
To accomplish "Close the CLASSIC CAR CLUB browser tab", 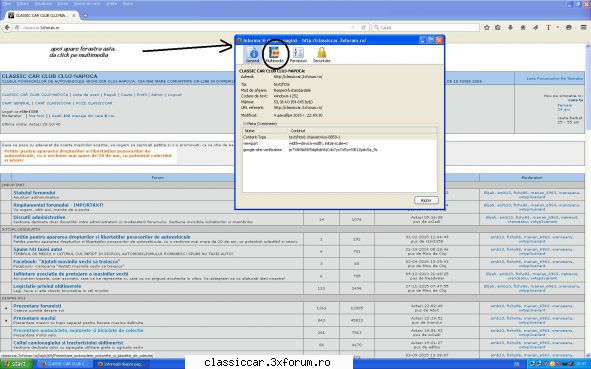I will 74,15.
